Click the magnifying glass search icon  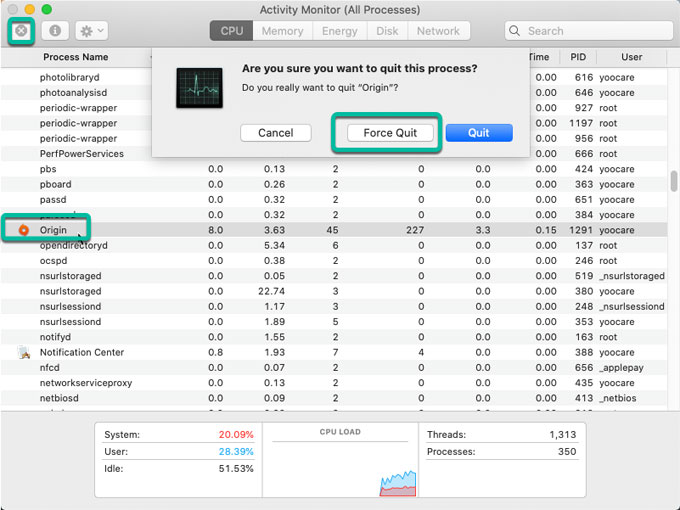click(x=517, y=31)
